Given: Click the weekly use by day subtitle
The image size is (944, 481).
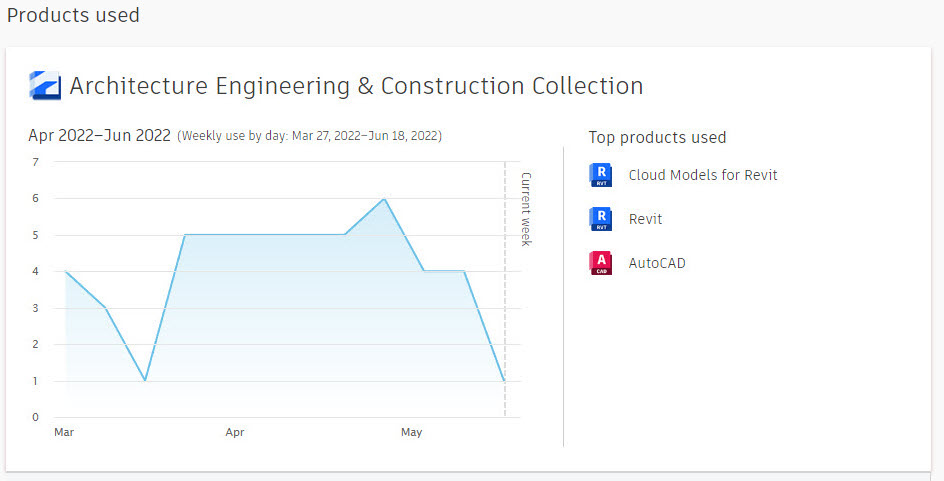Looking at the screenshot, I should pyautogui.click(x=309, y=135).
